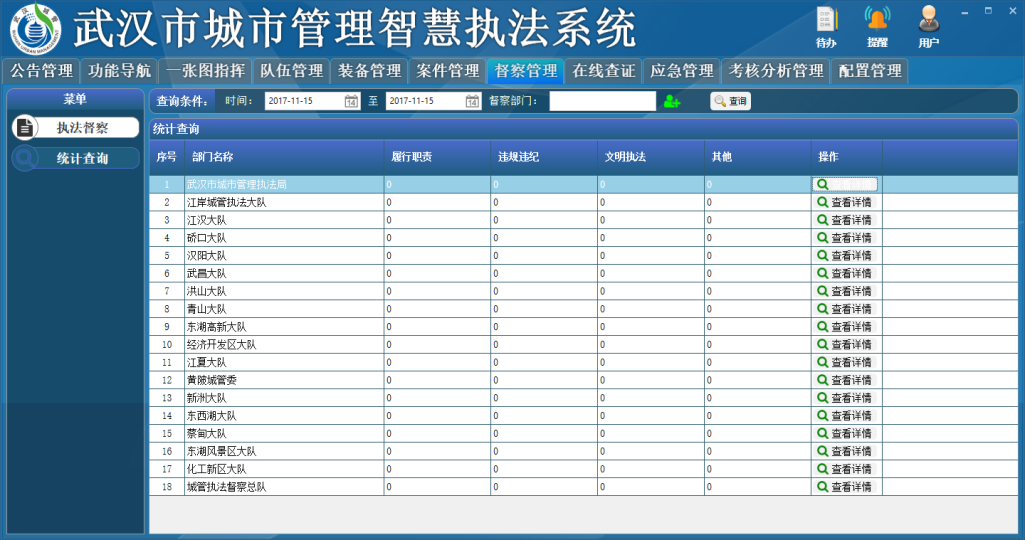
Task: View details for 城管执法督察总队
Action: (845, 487)
